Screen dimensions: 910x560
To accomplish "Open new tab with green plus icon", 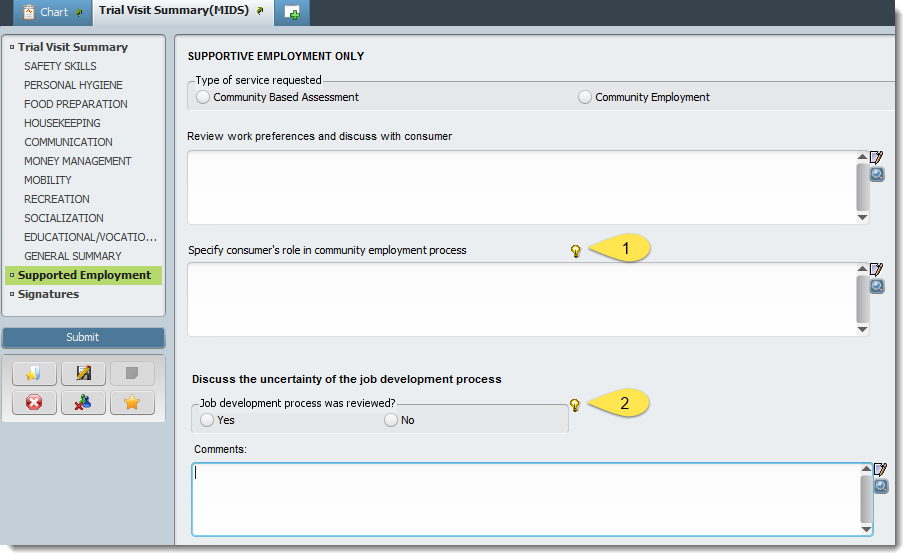I will (x=292, y=12).
